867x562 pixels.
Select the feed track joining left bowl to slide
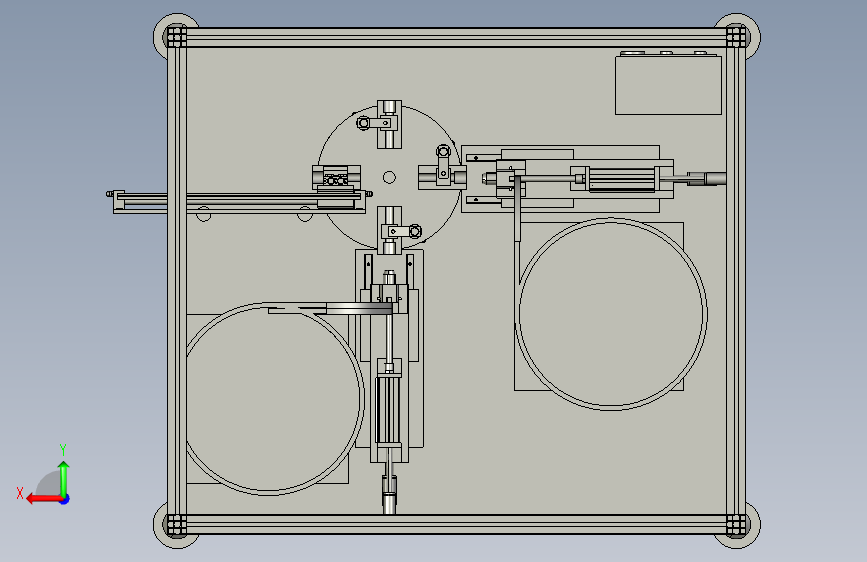click(330, 308)
